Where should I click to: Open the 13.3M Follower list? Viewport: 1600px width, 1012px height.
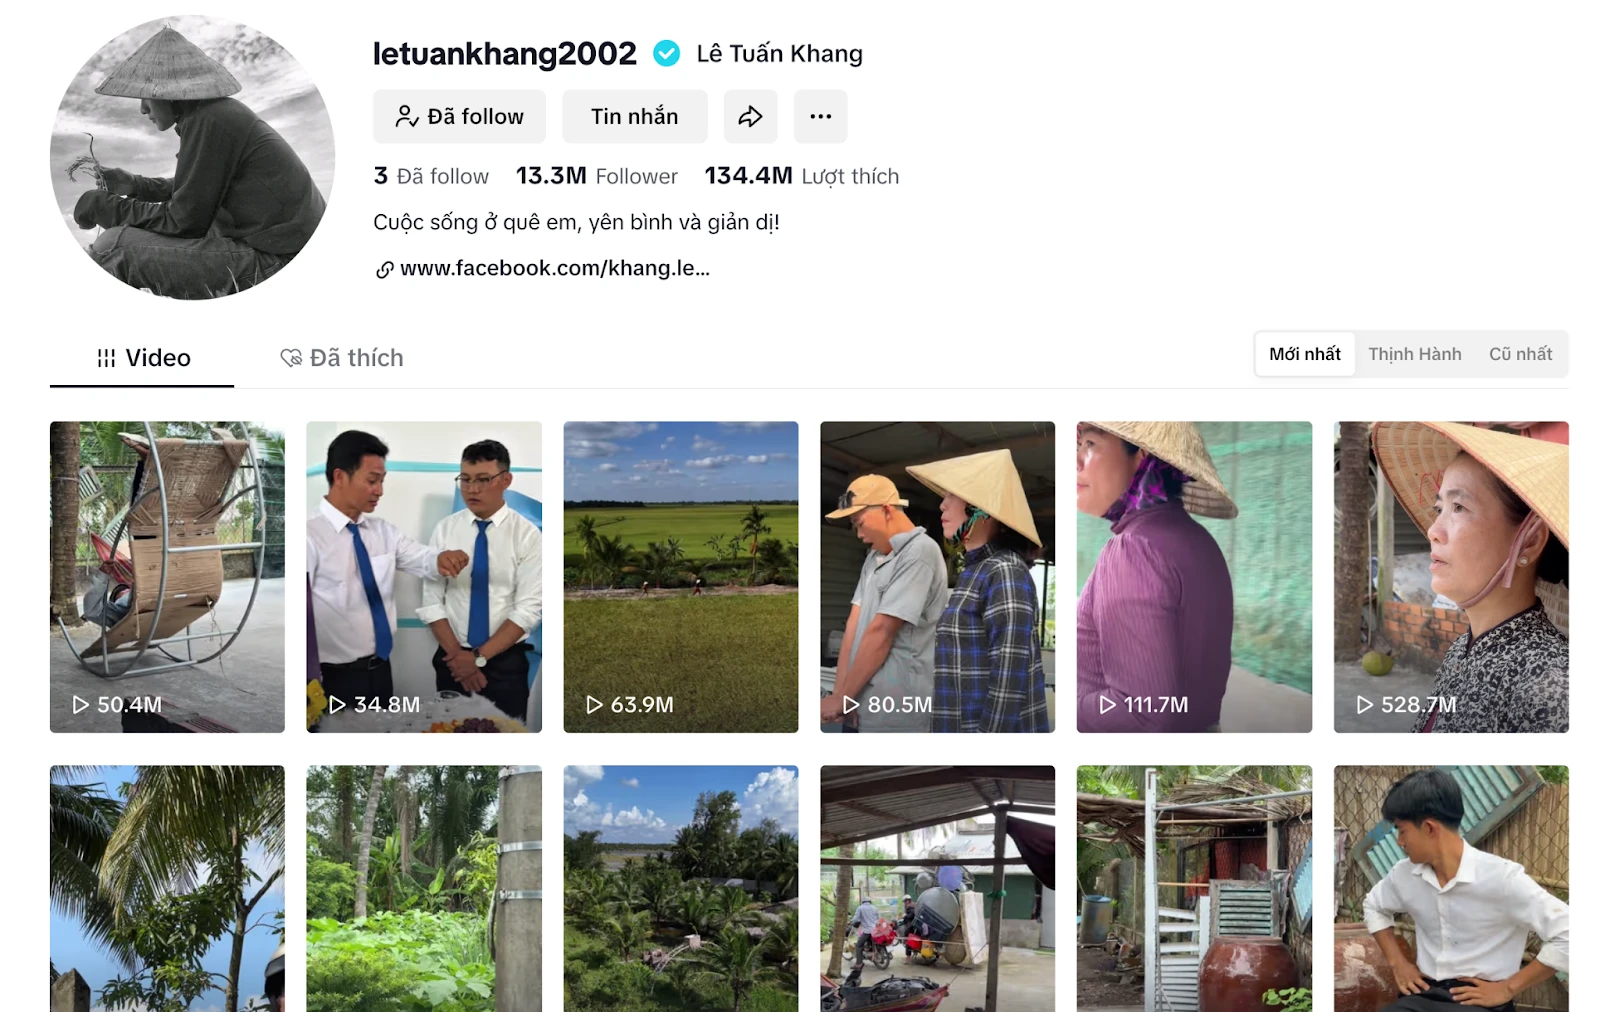point(597,176)
